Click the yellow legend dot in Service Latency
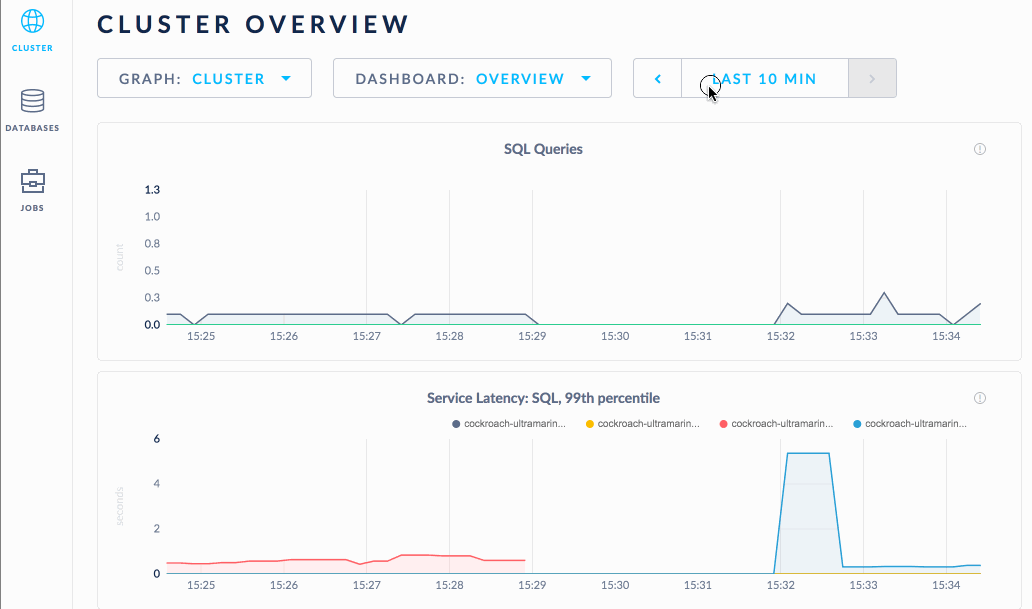 click(x=586, y=423)
